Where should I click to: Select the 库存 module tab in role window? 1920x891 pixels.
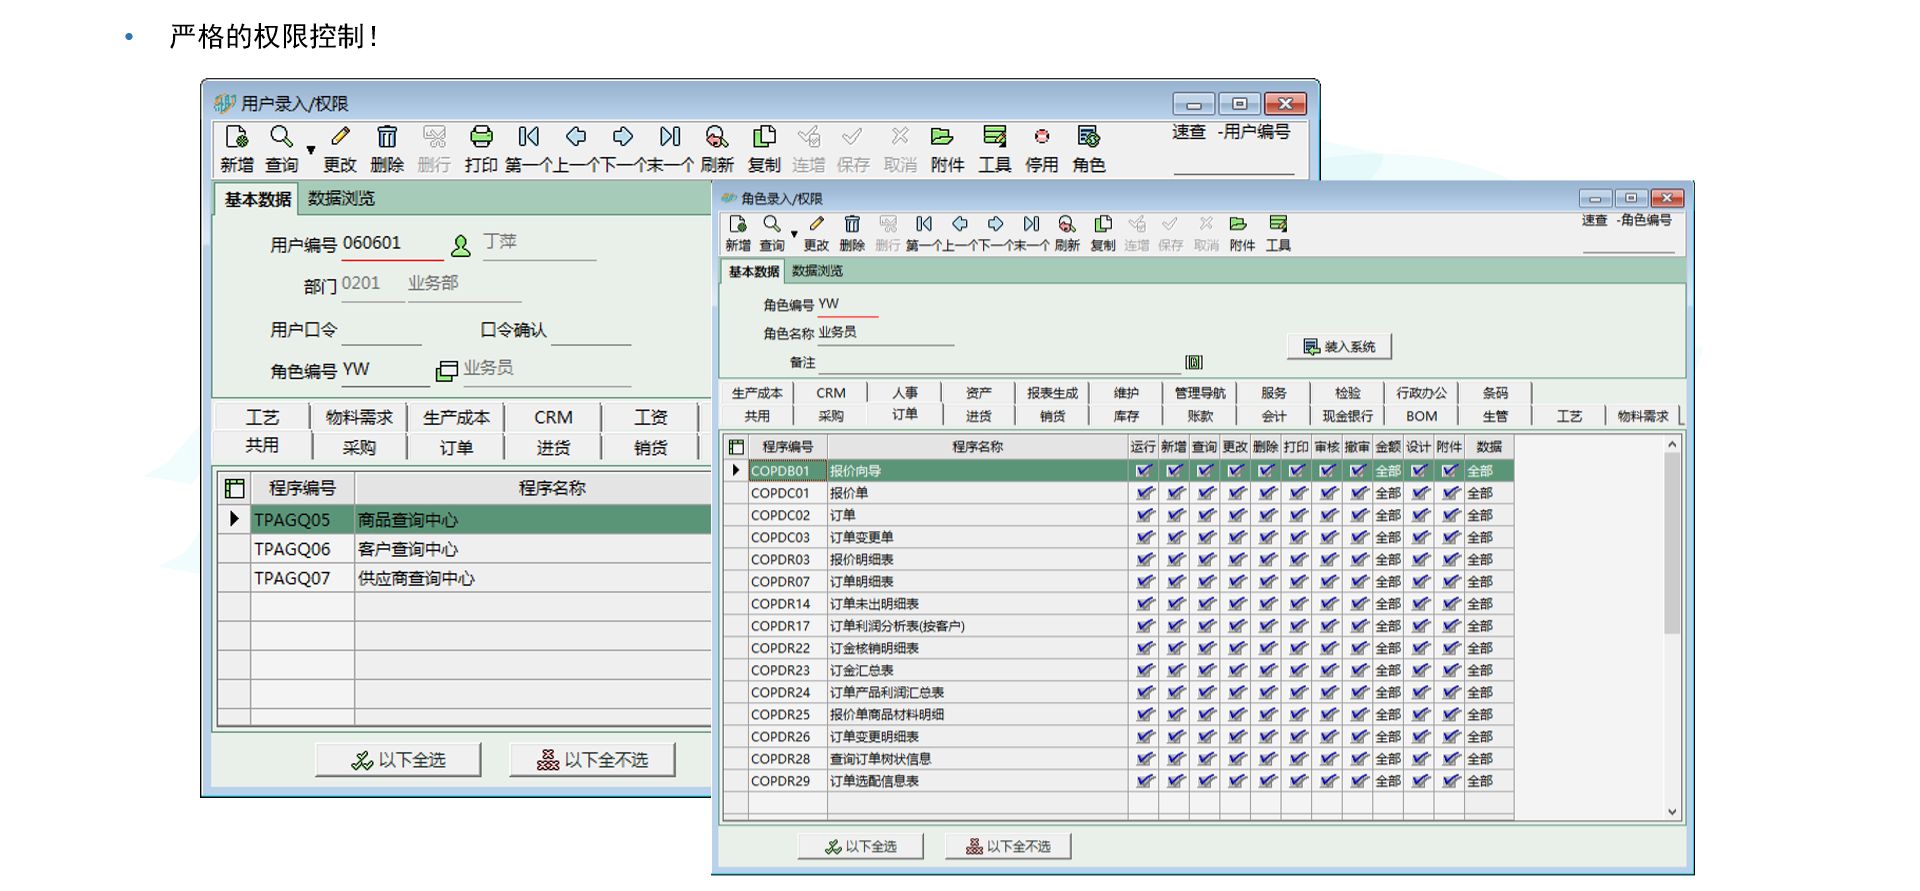pyautogui.click(x=1126, y=416)
